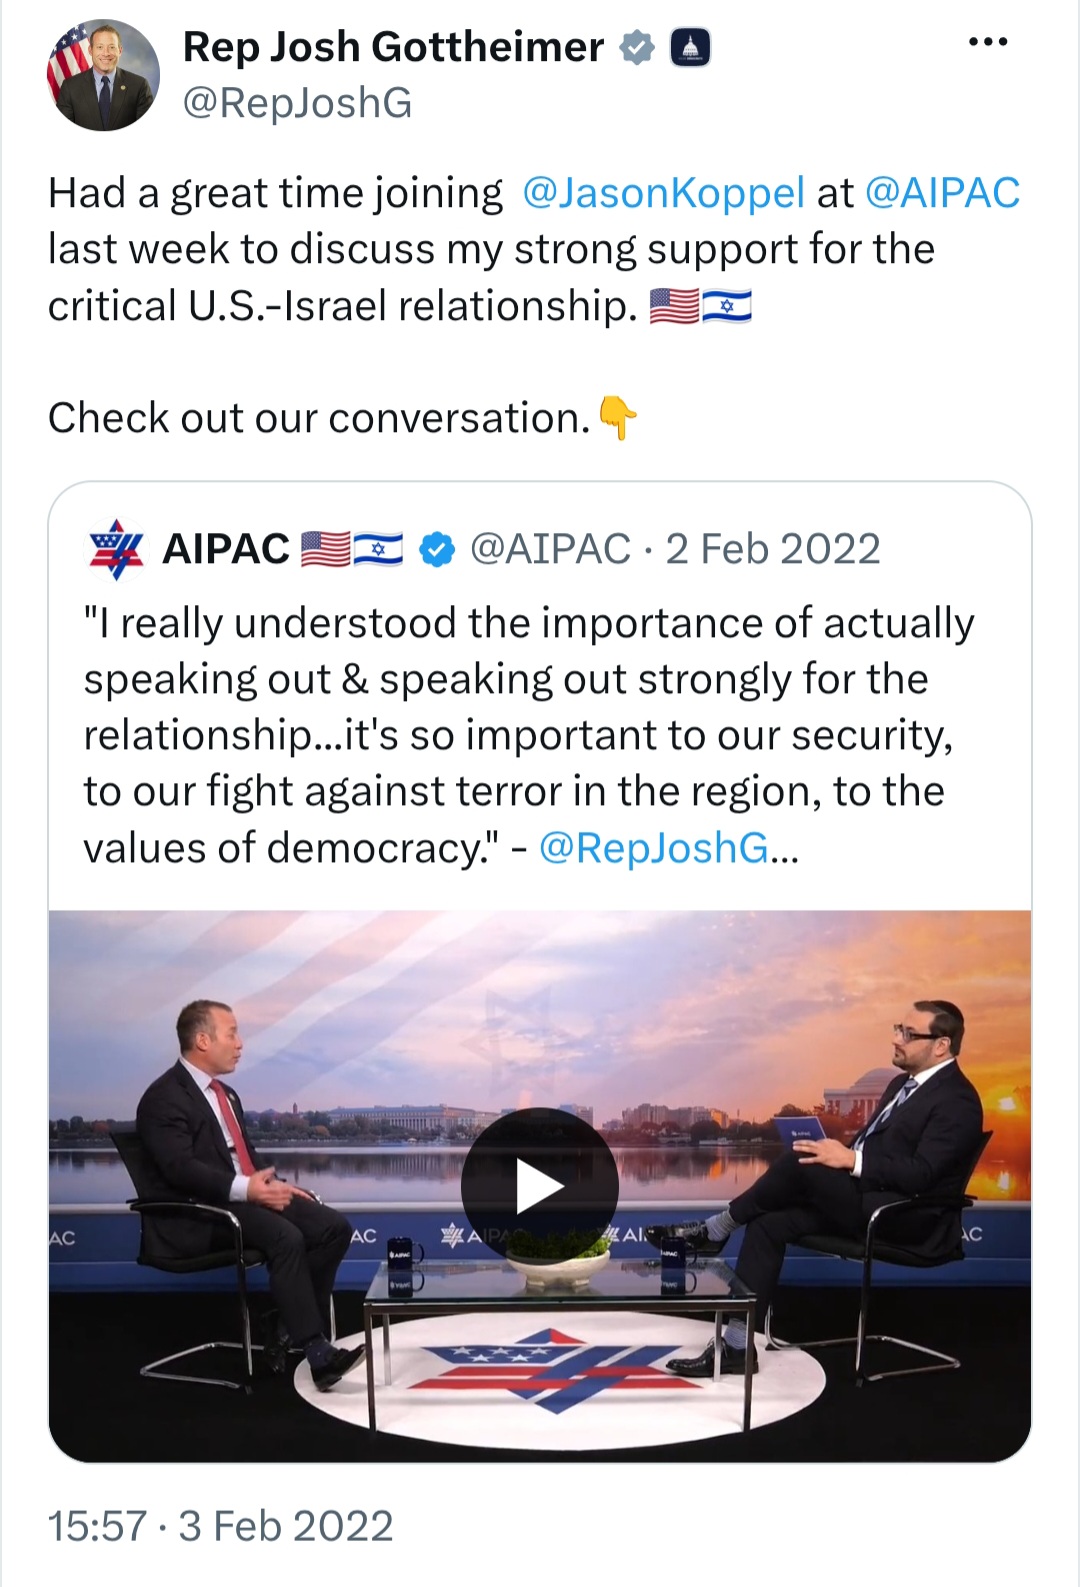Play the AIPAC conversation video

click(540, 1187)
